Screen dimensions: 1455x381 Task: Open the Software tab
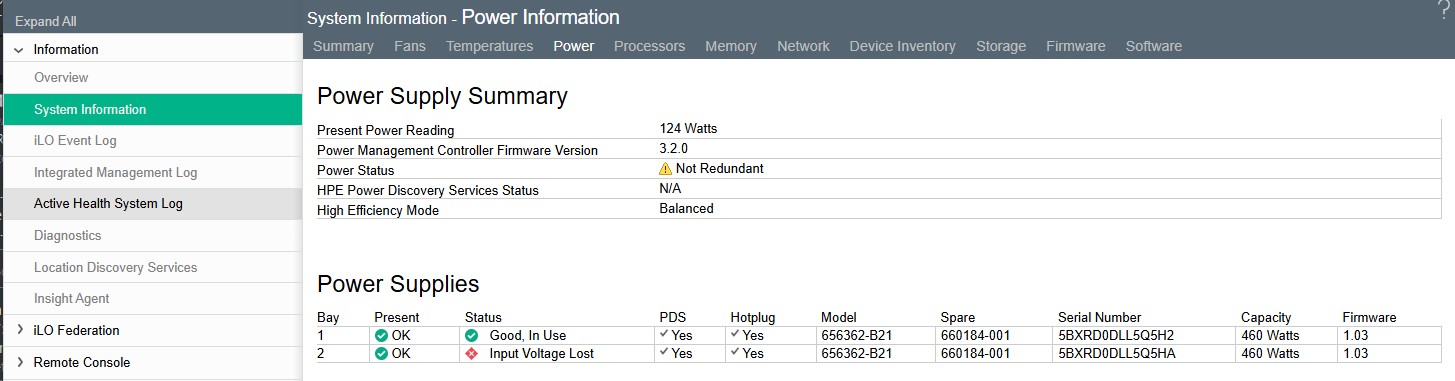pyautogui.click(x=1154, y=46)
